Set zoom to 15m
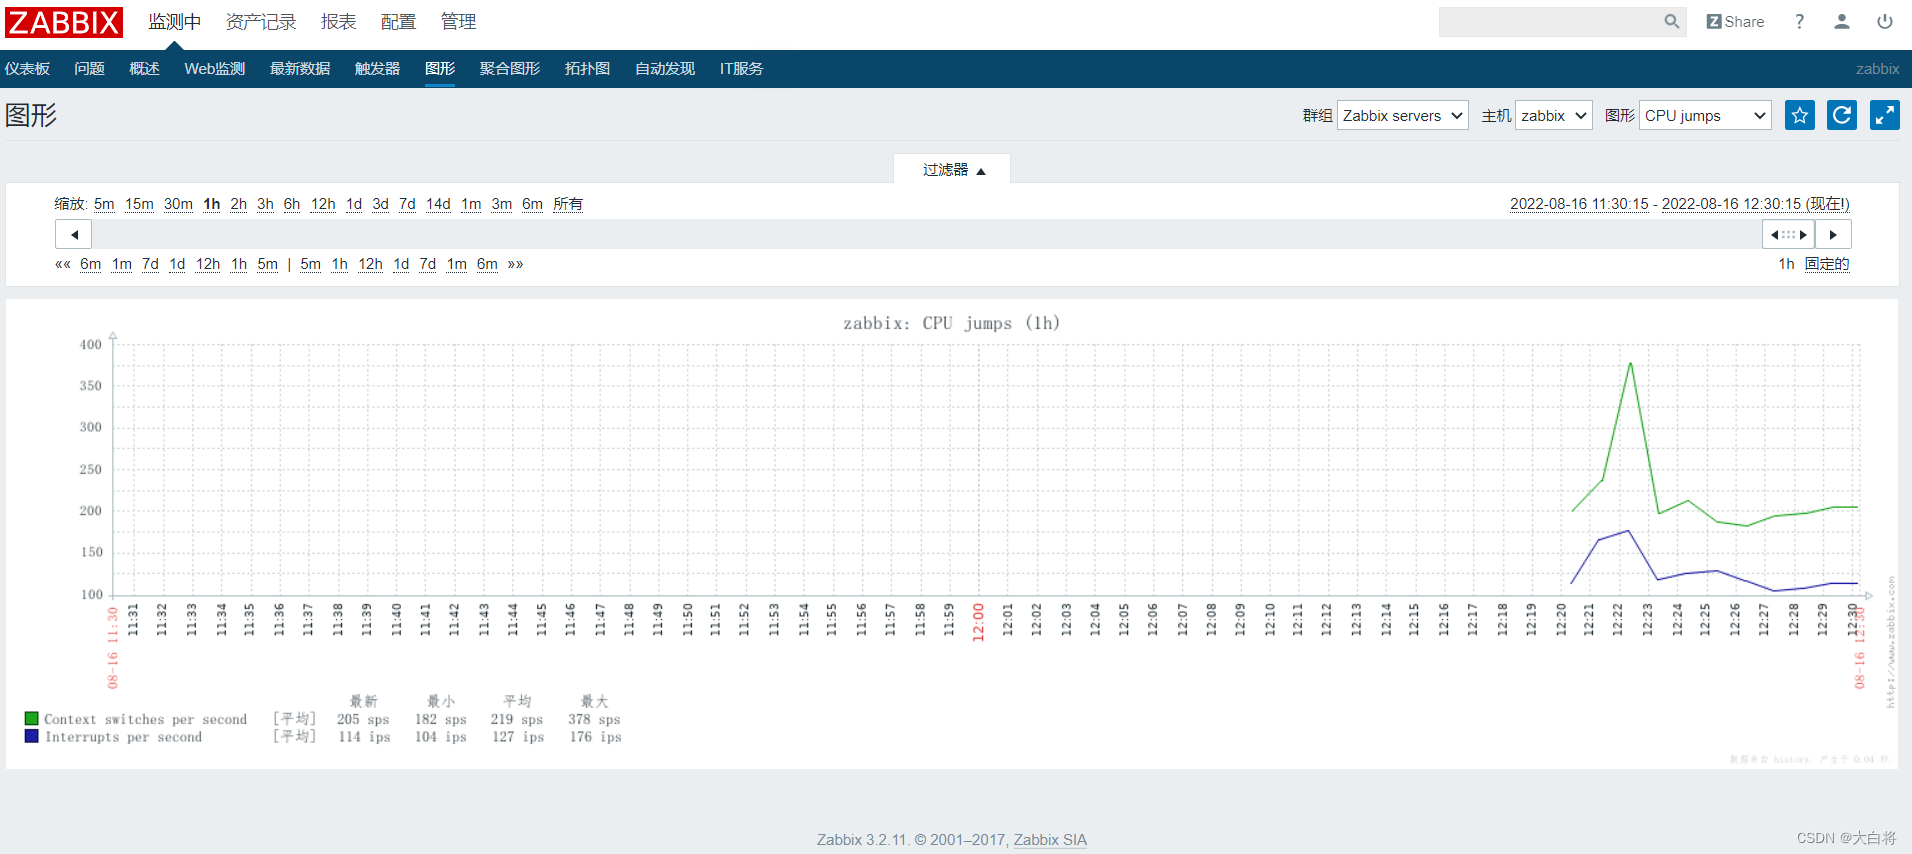1912x854 pixels. click(139, 204)
